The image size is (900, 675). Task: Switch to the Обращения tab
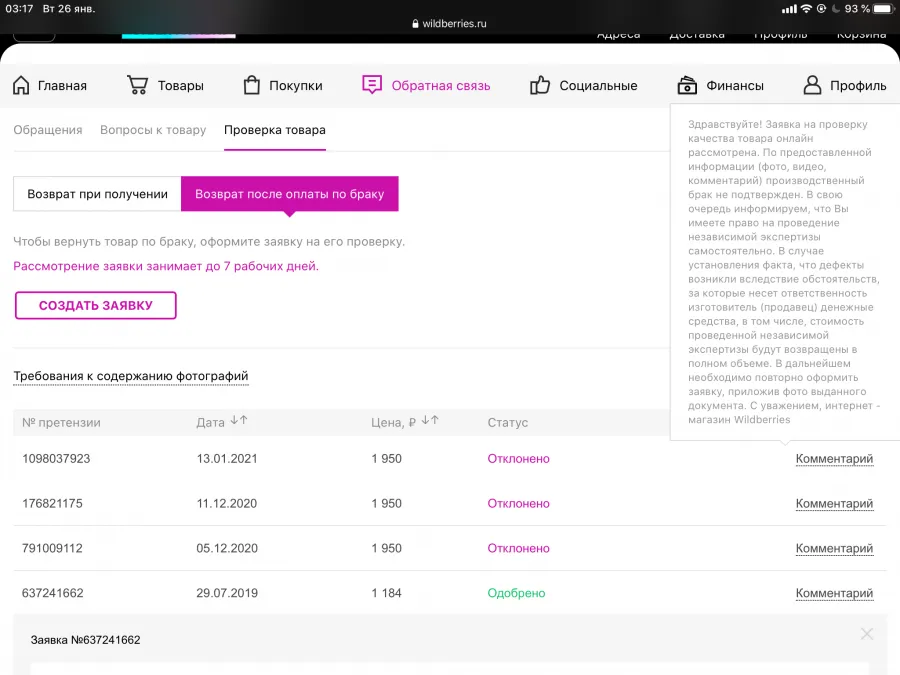tap(48, 130)
